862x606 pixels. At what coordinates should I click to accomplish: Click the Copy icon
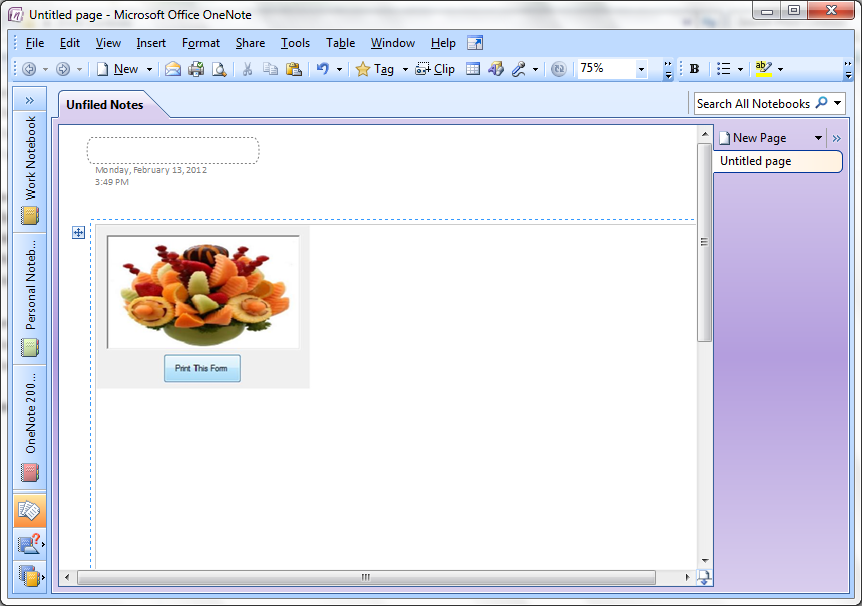point(270,69)
